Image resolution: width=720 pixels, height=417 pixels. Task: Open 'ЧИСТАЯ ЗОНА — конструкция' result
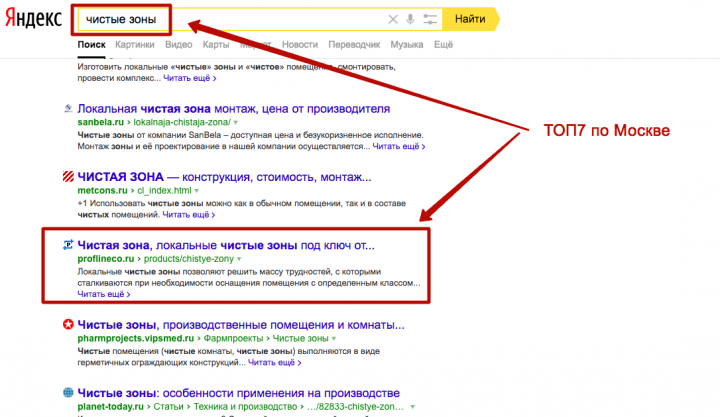224,177
